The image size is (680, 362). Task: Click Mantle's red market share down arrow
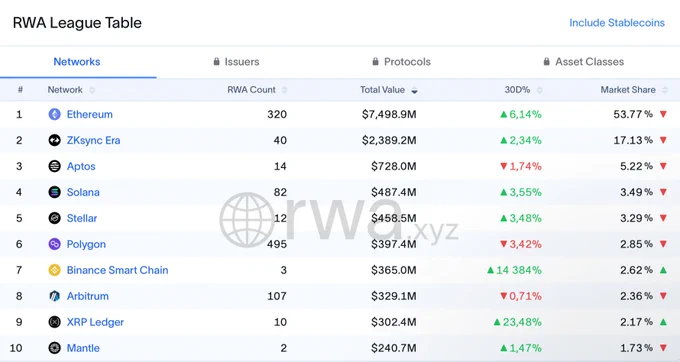[x=663, y=348]
